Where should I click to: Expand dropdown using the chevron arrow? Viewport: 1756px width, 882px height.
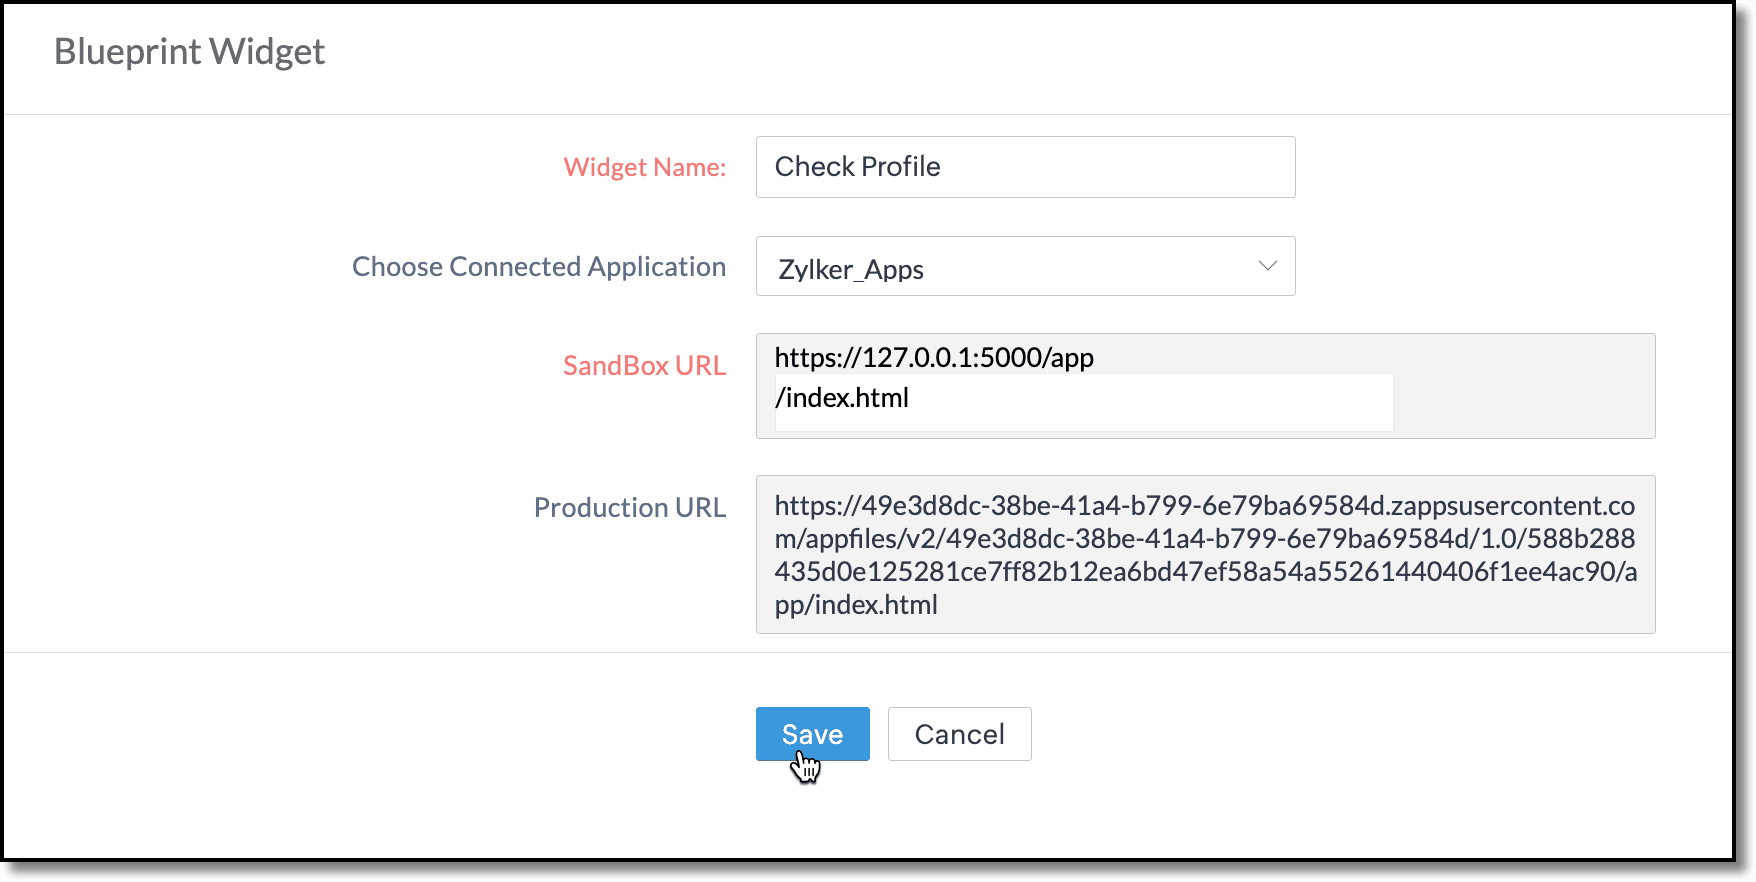1267,266
